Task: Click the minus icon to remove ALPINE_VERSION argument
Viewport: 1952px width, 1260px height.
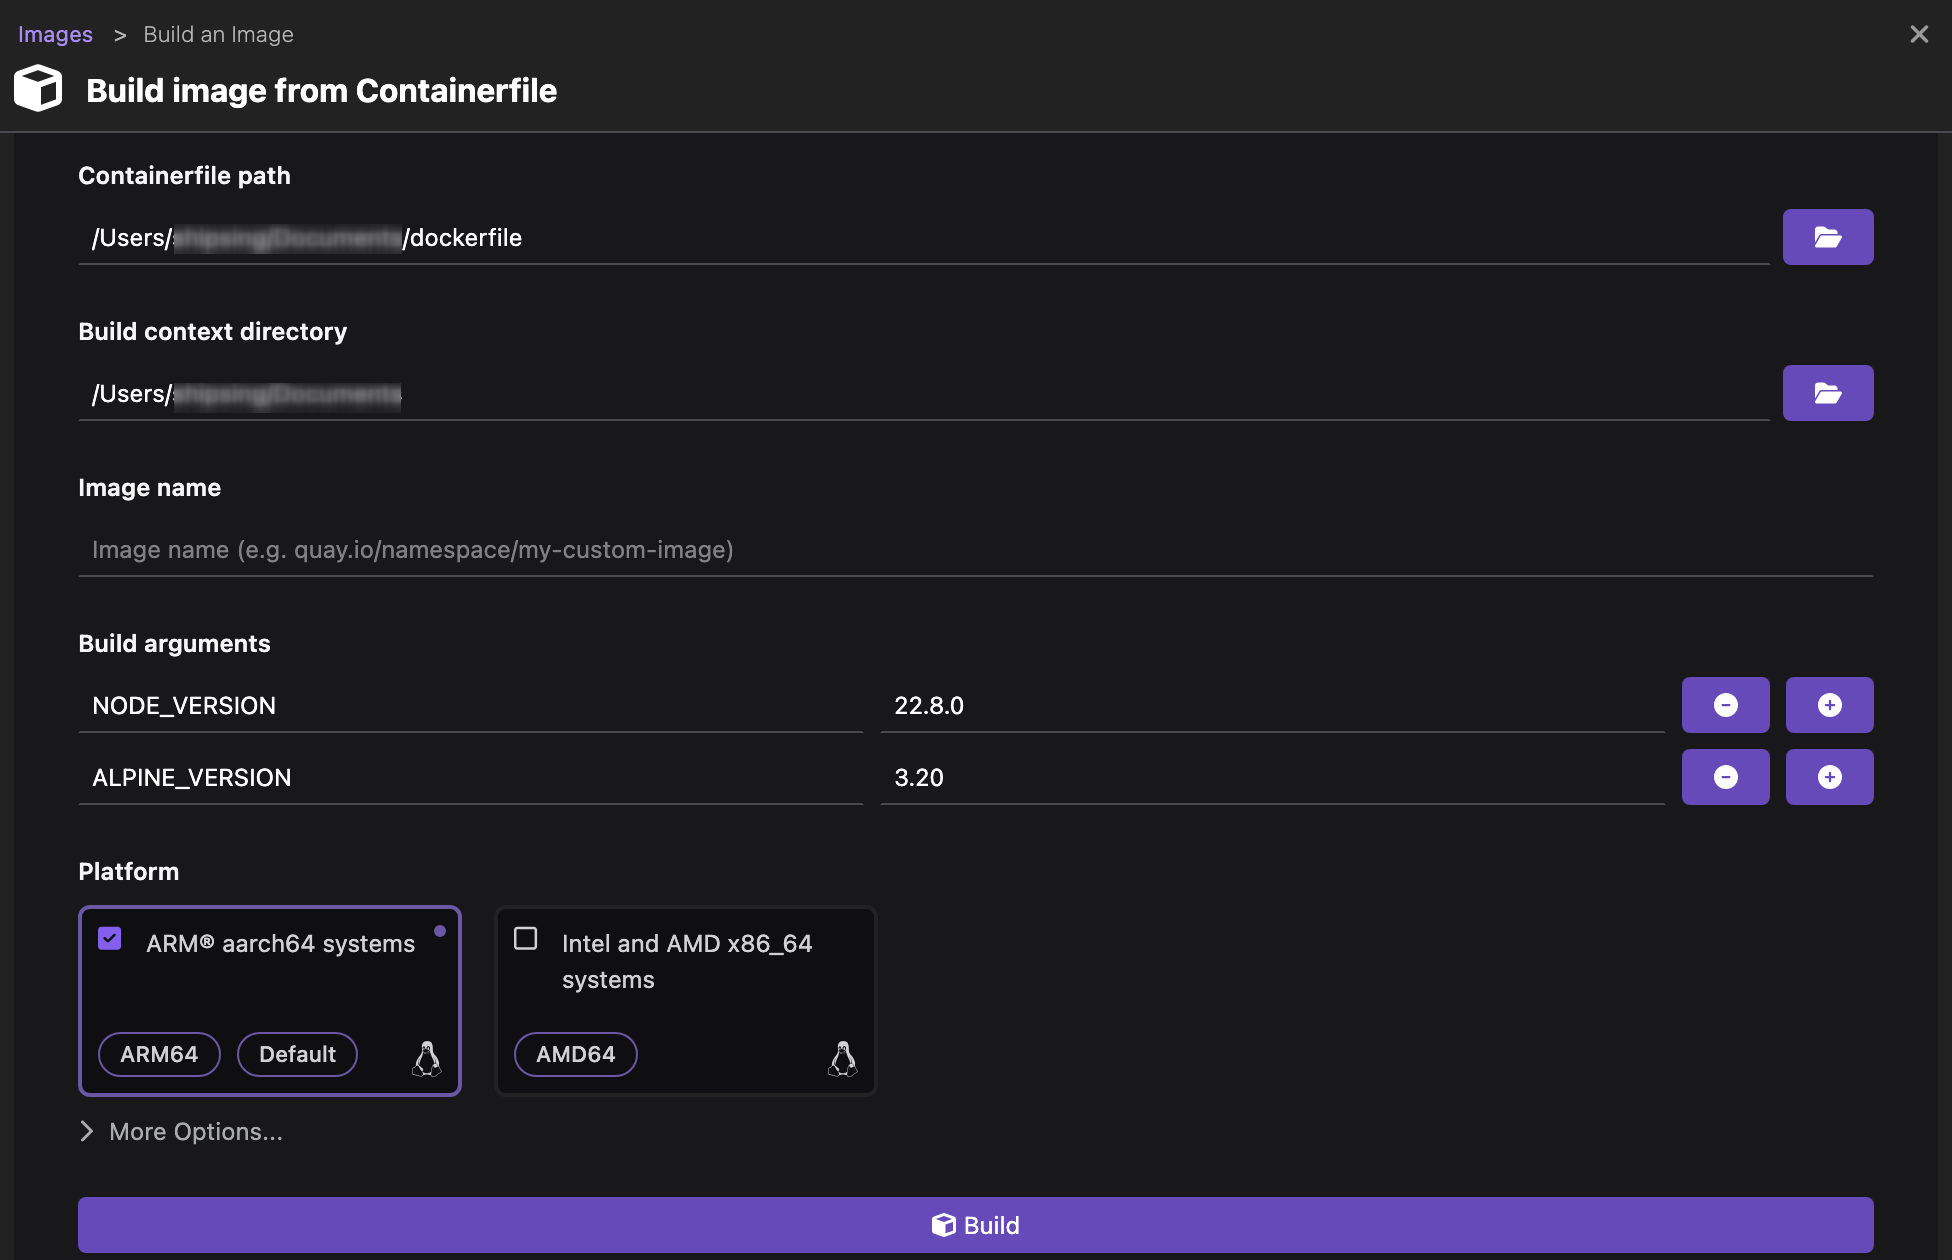Action: pos(1726,776)
